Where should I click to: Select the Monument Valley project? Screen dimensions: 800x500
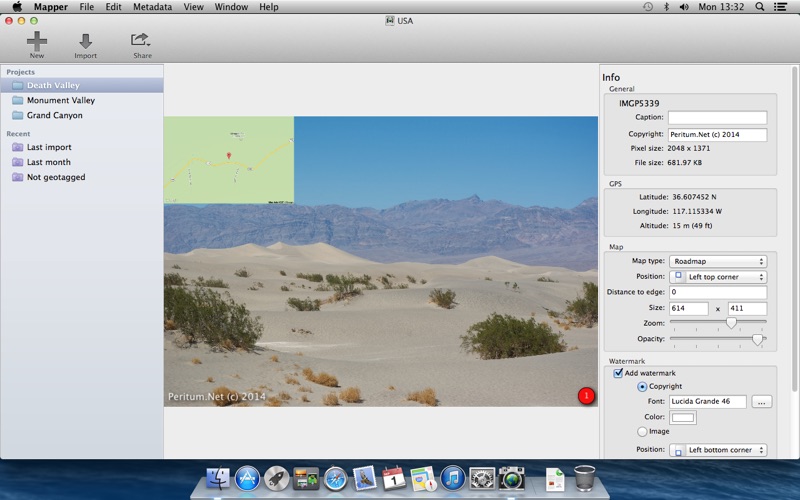click(82, 100)
